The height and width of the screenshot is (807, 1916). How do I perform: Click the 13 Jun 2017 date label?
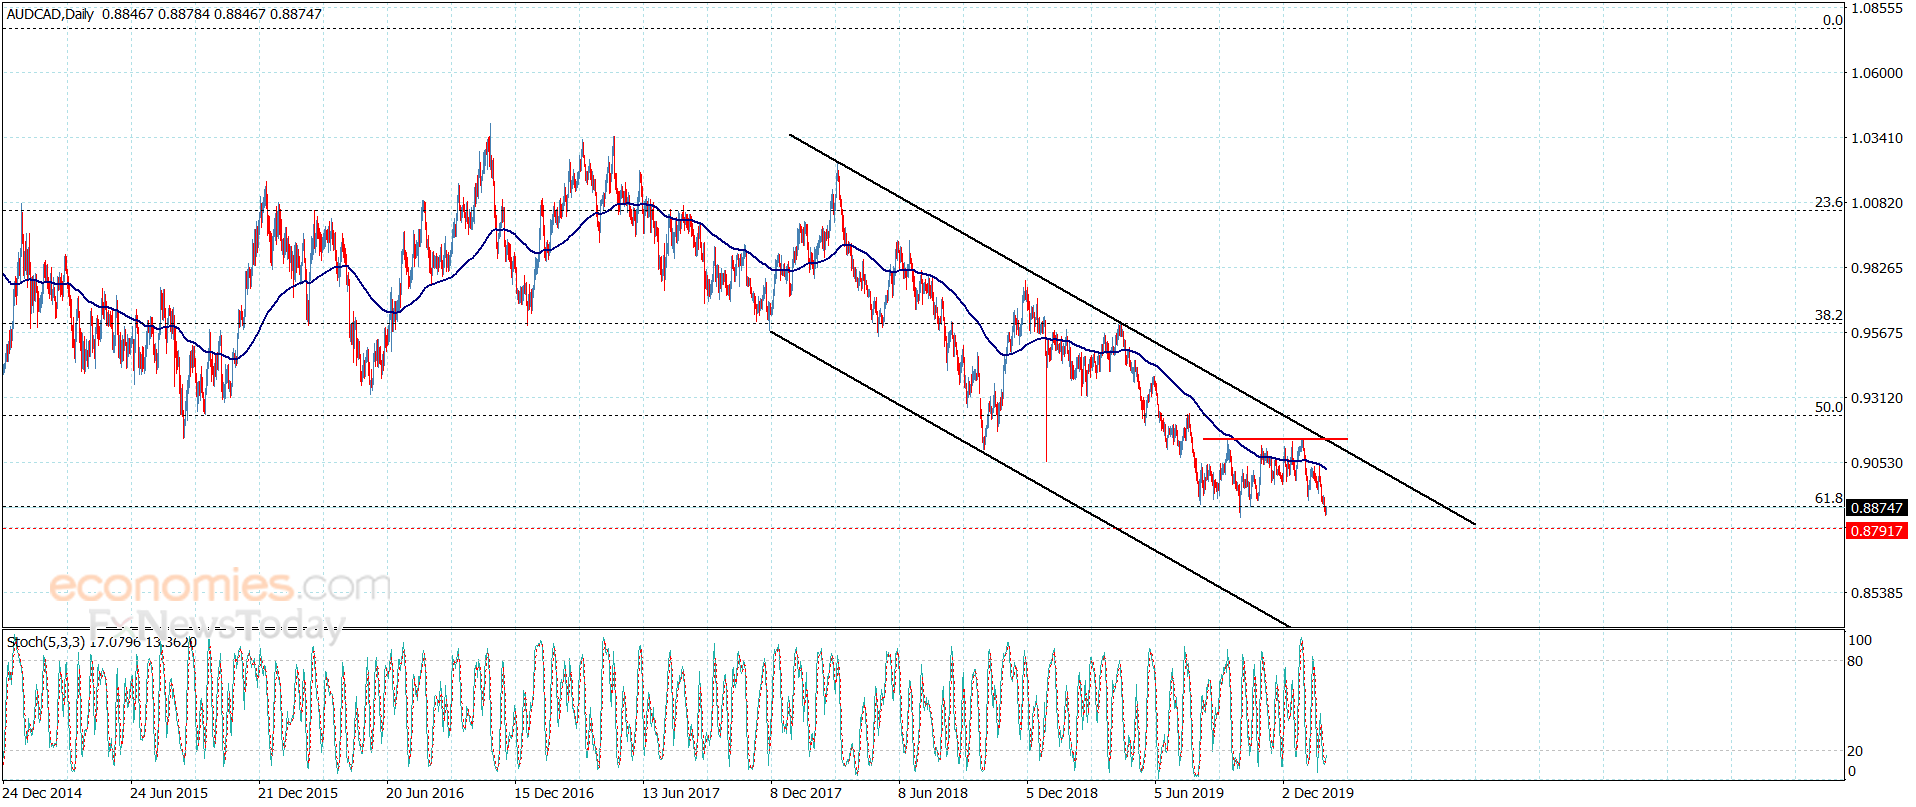[681, 793]
